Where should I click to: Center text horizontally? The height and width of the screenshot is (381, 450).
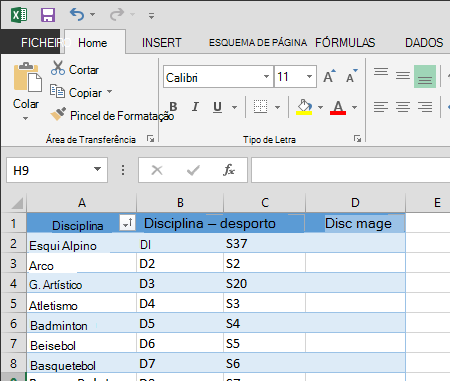403,107
